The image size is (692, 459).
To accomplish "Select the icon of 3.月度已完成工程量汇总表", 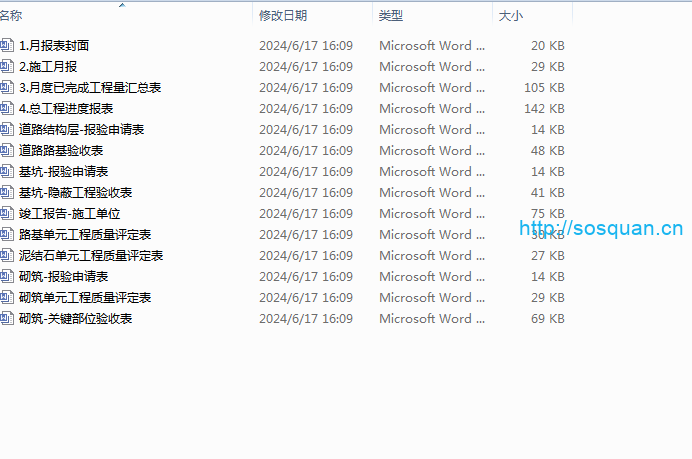I will click(x=8, y=87).
